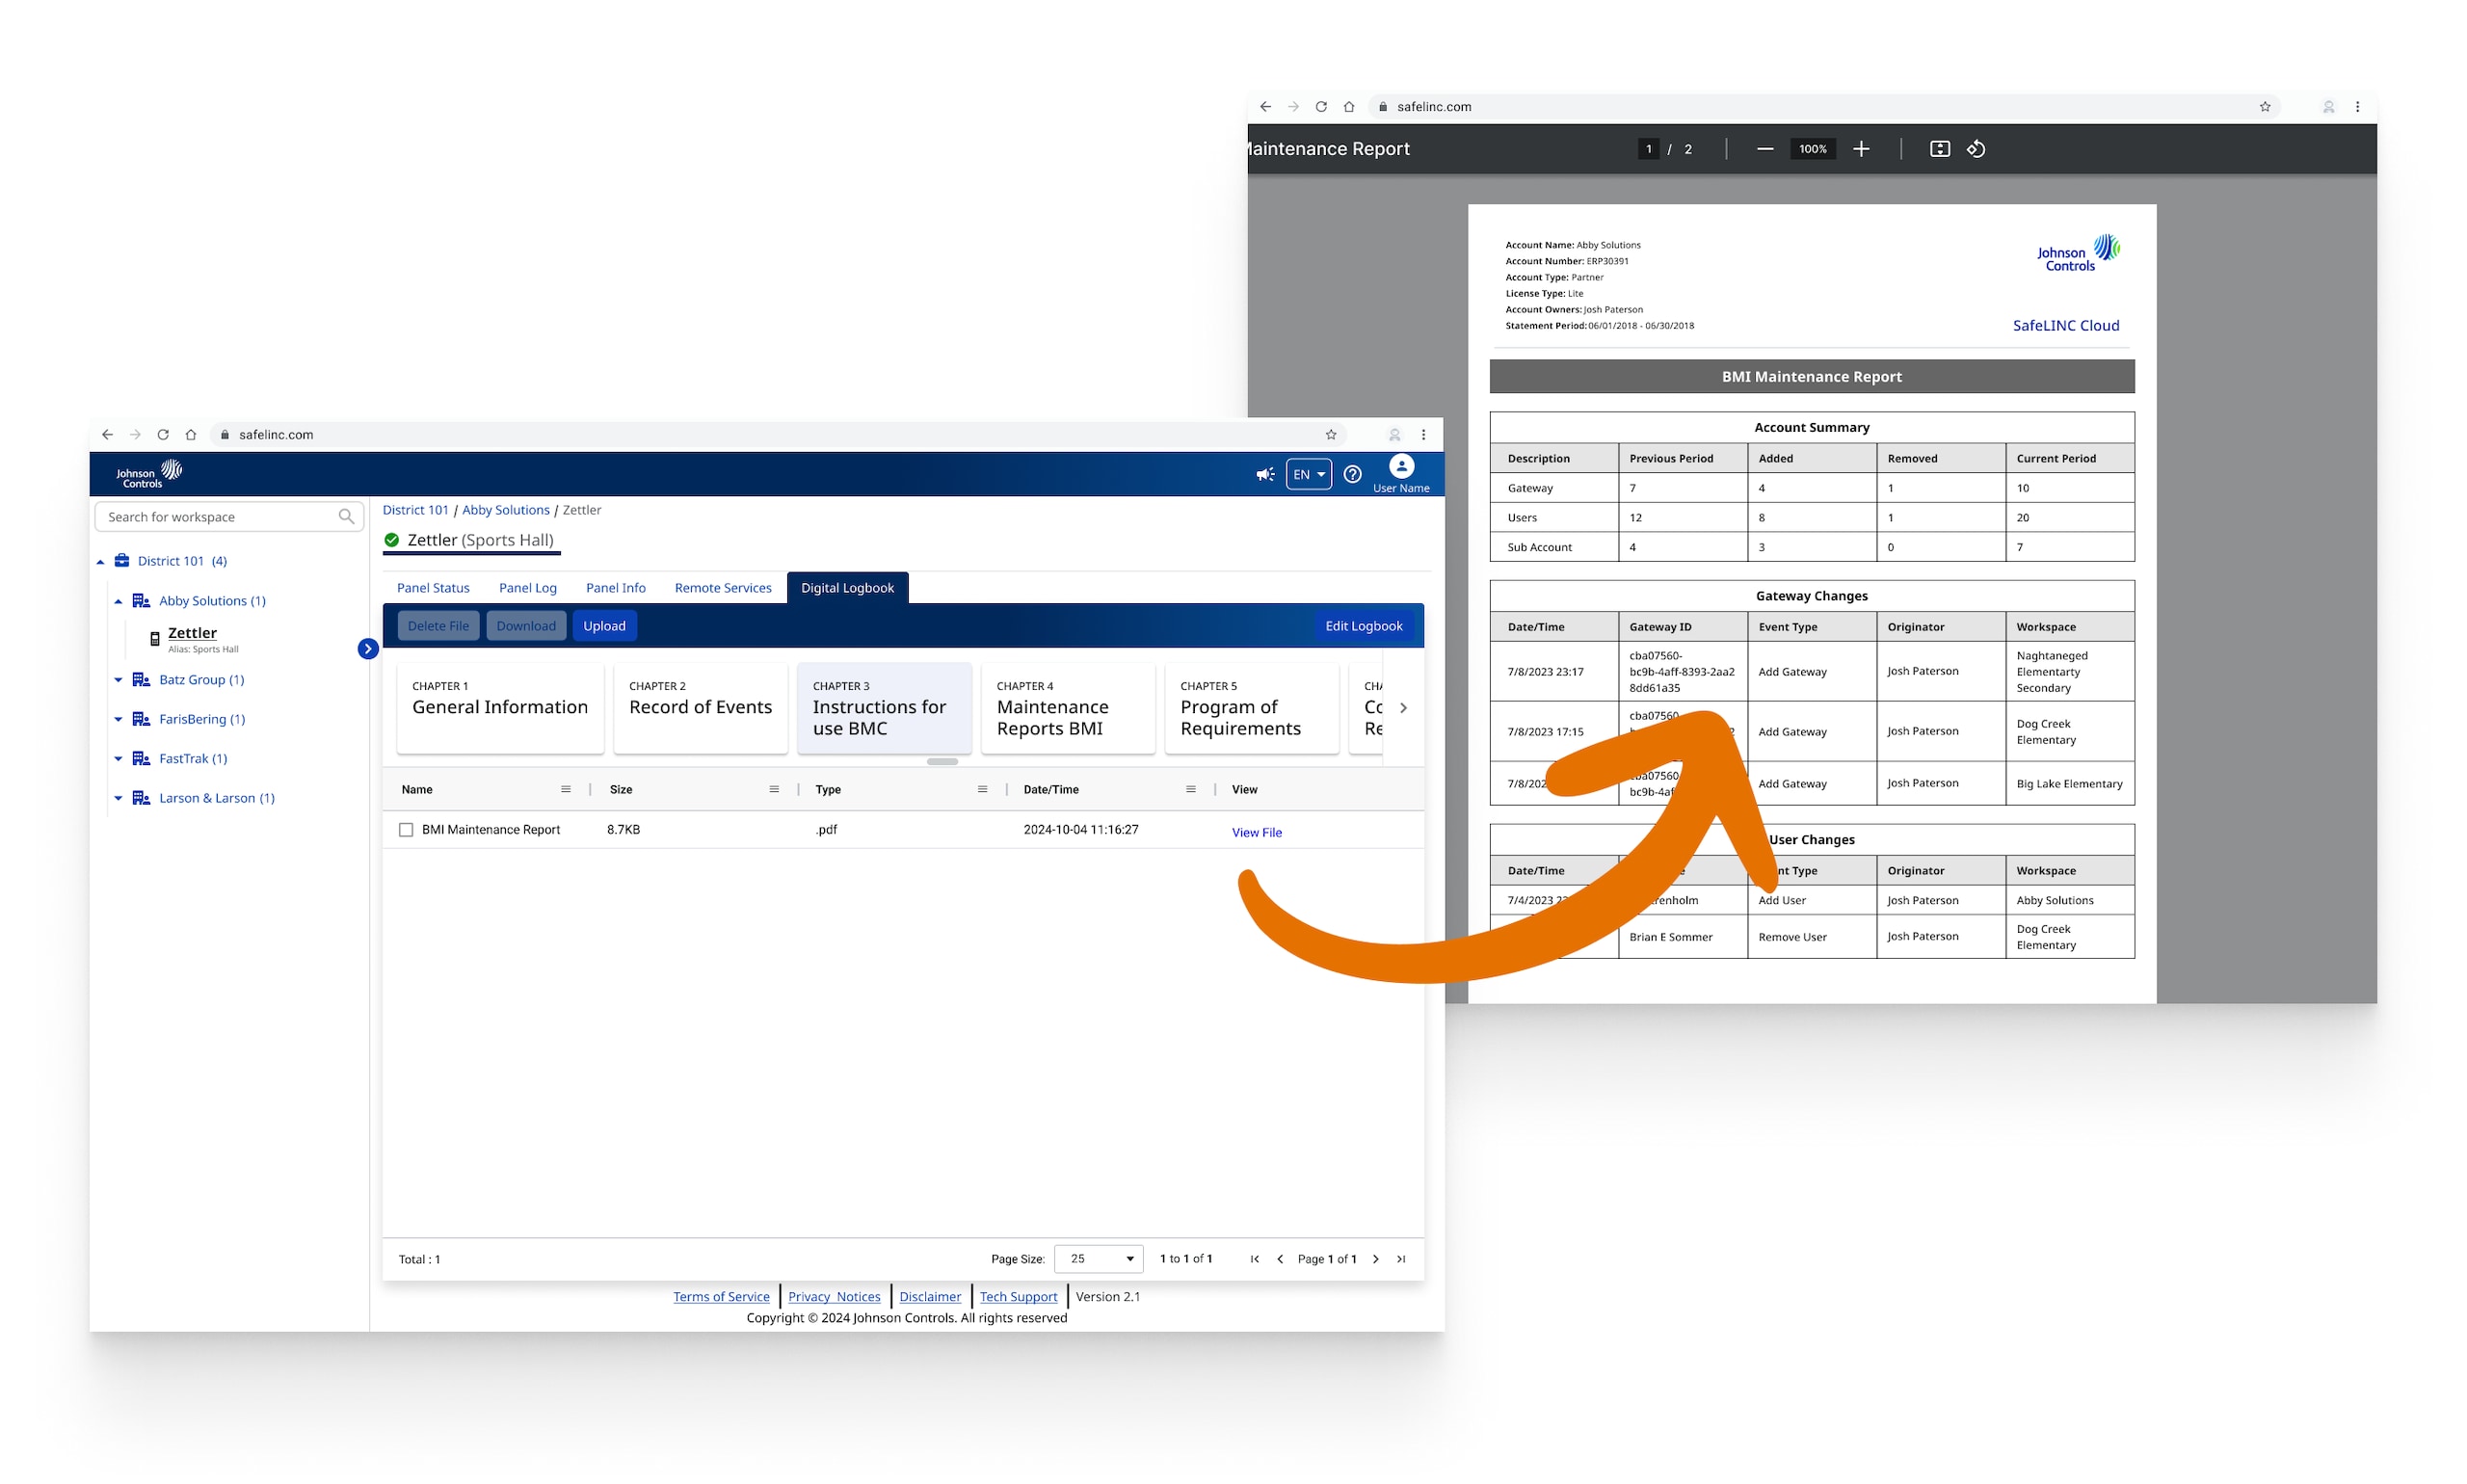The width and height of the screenshot is (2467, 1484).
Task: Click home icon in front browser window
Action: [x=191, y=435]
